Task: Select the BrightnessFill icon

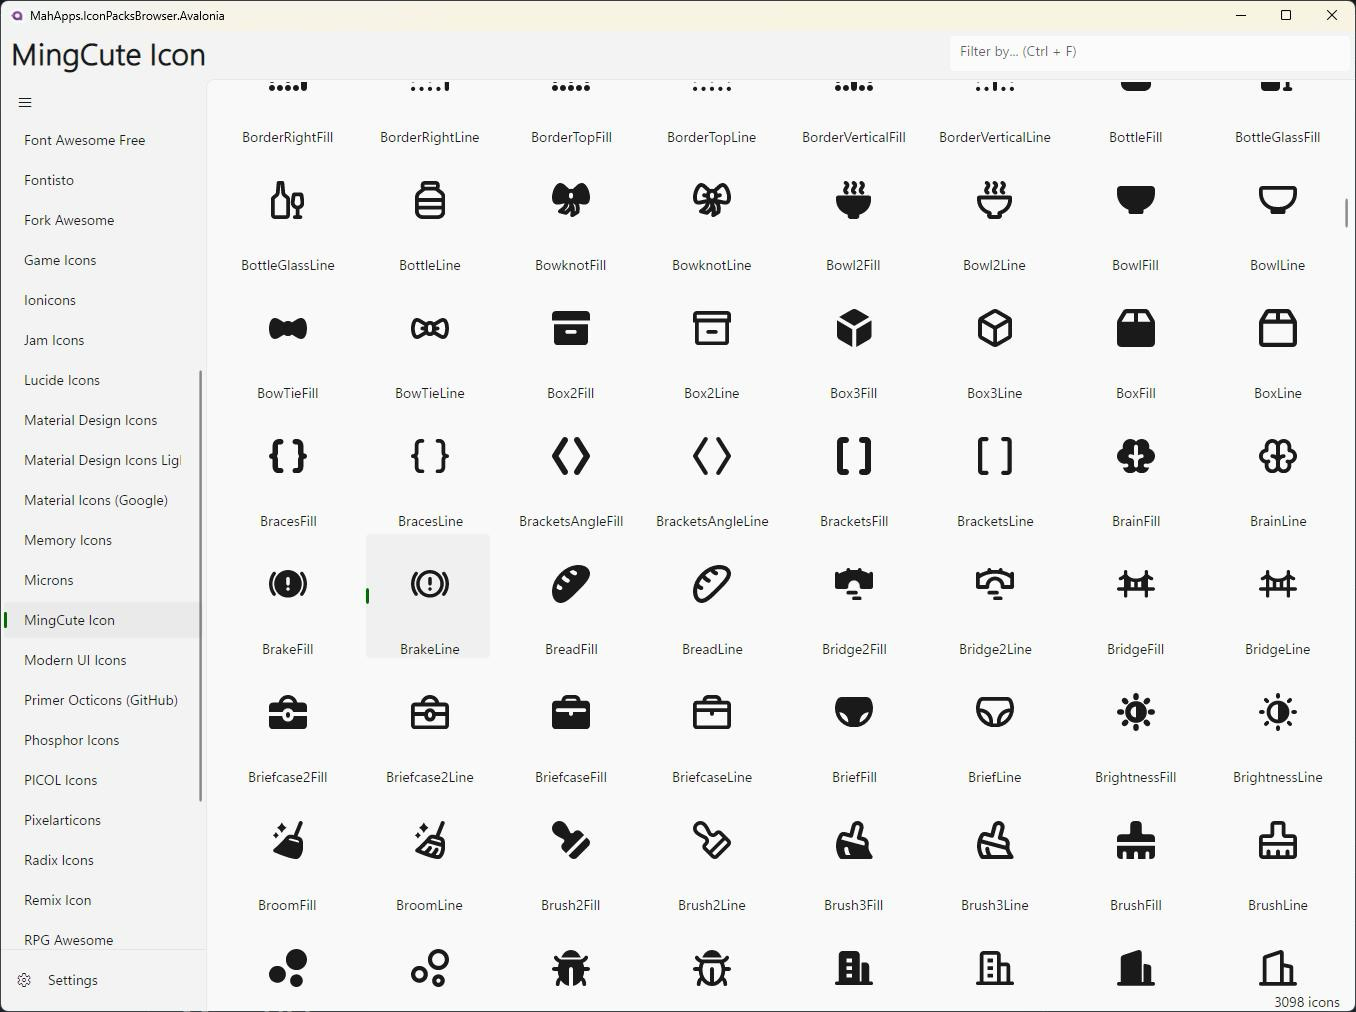Action: click(1136, 712)
